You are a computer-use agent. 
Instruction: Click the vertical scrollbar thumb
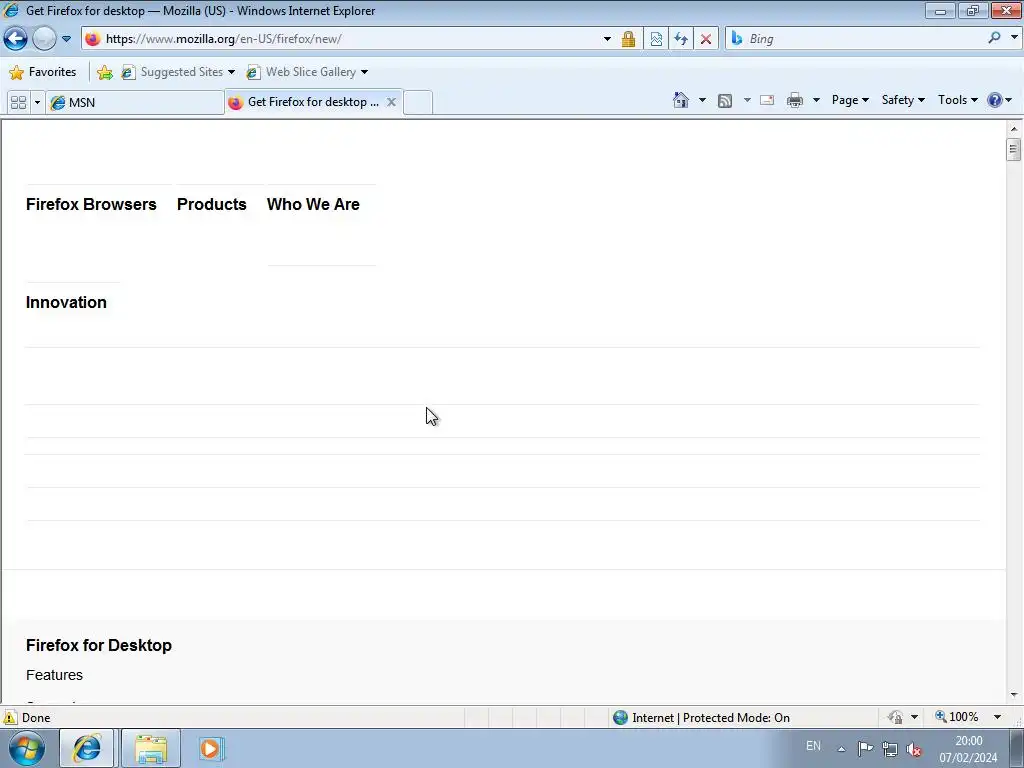click(1014, 149)
